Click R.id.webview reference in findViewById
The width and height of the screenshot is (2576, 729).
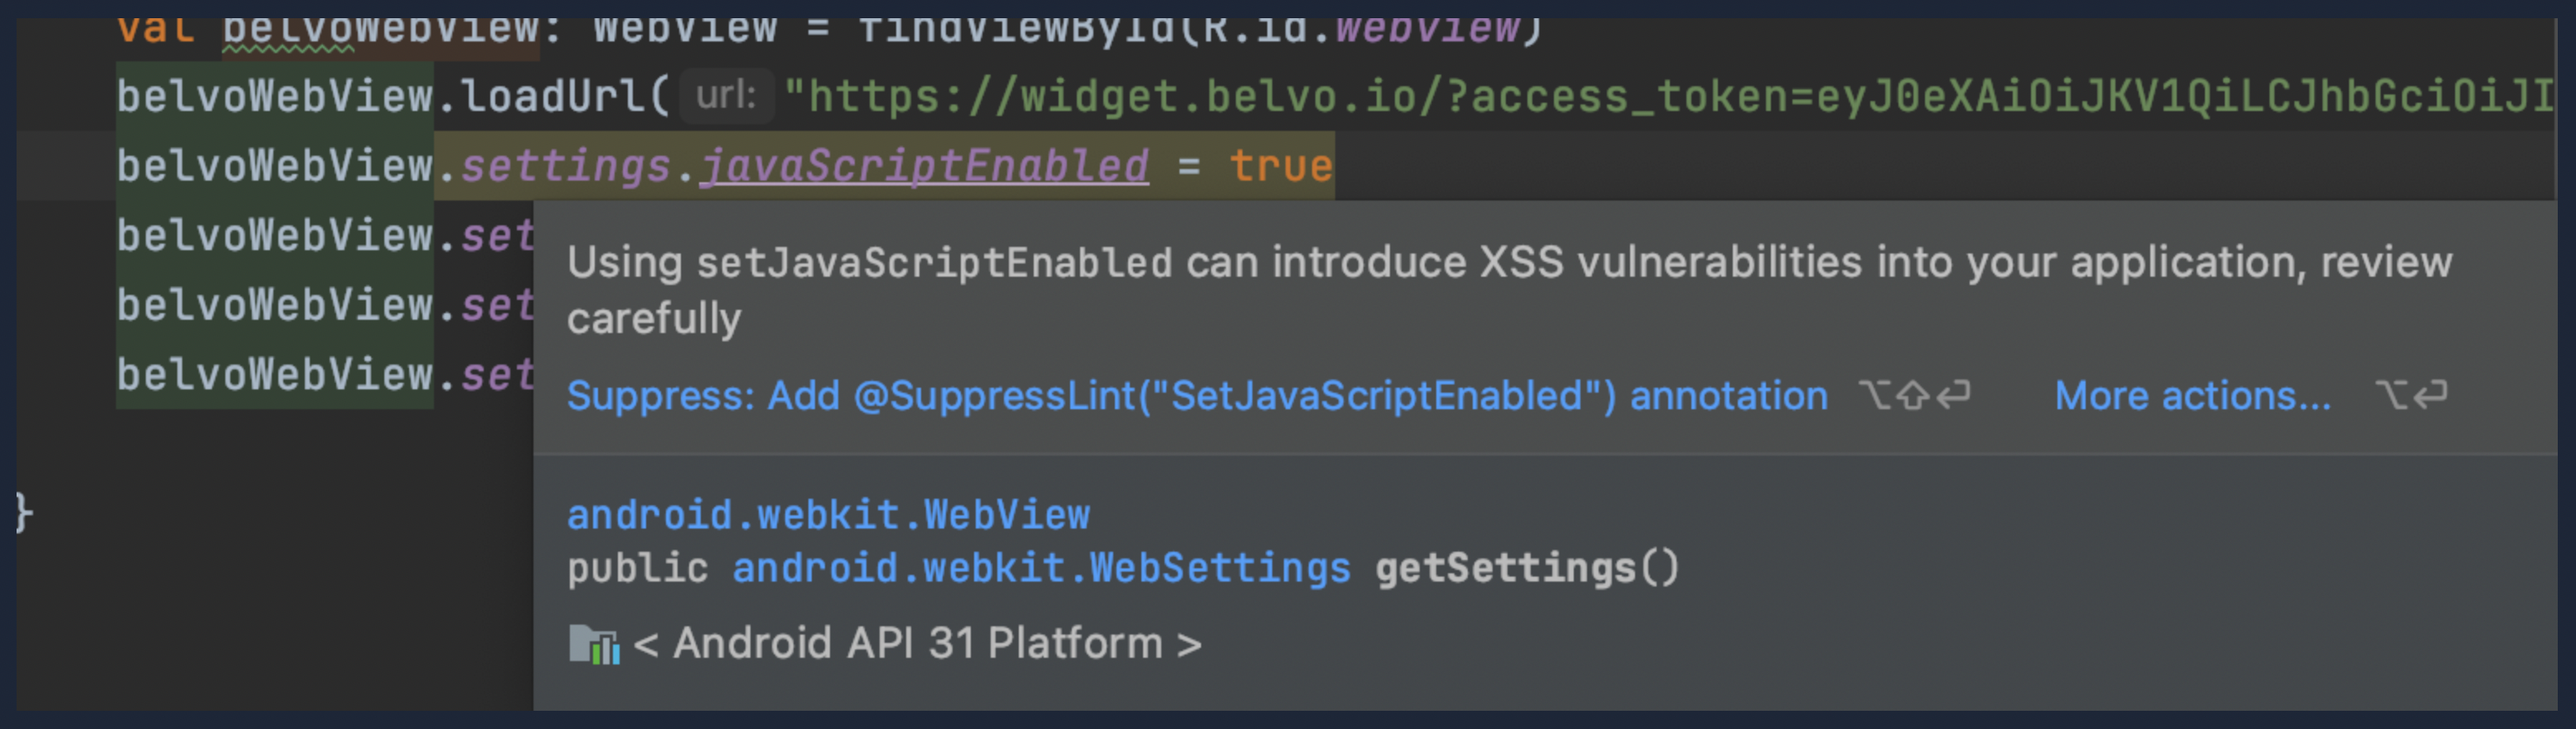1360,28
